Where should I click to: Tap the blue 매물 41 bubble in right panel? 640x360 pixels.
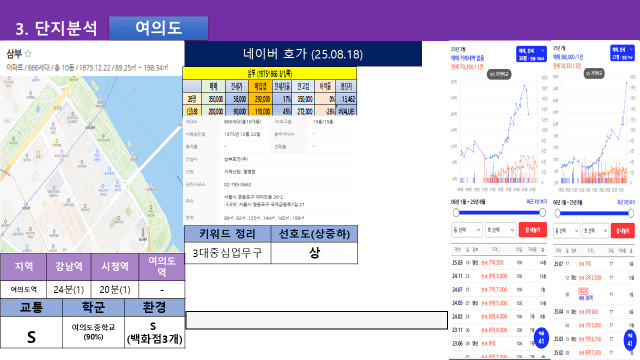(631, 340)
